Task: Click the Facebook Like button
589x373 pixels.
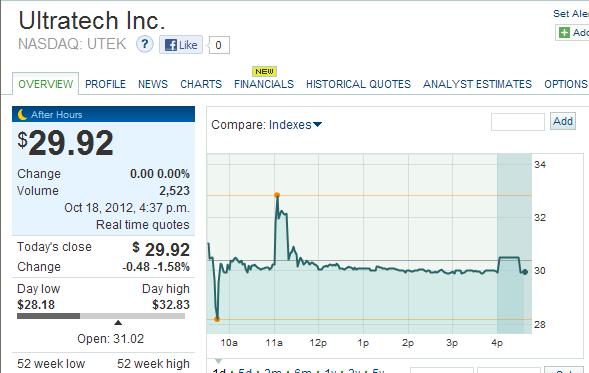Action: click(181, 45)
